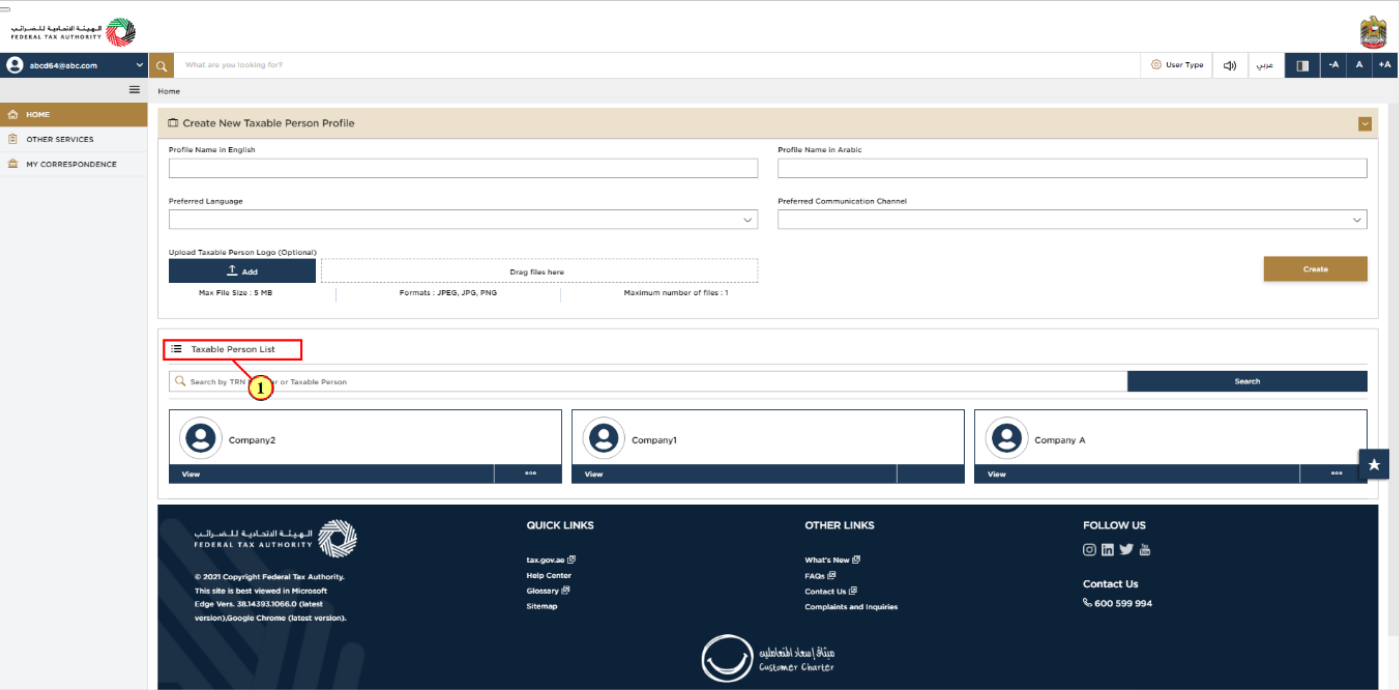Viewport: 1399px width, 690px height.
Task: Switch language to Arabic
Action: (x=1265, y=65)
